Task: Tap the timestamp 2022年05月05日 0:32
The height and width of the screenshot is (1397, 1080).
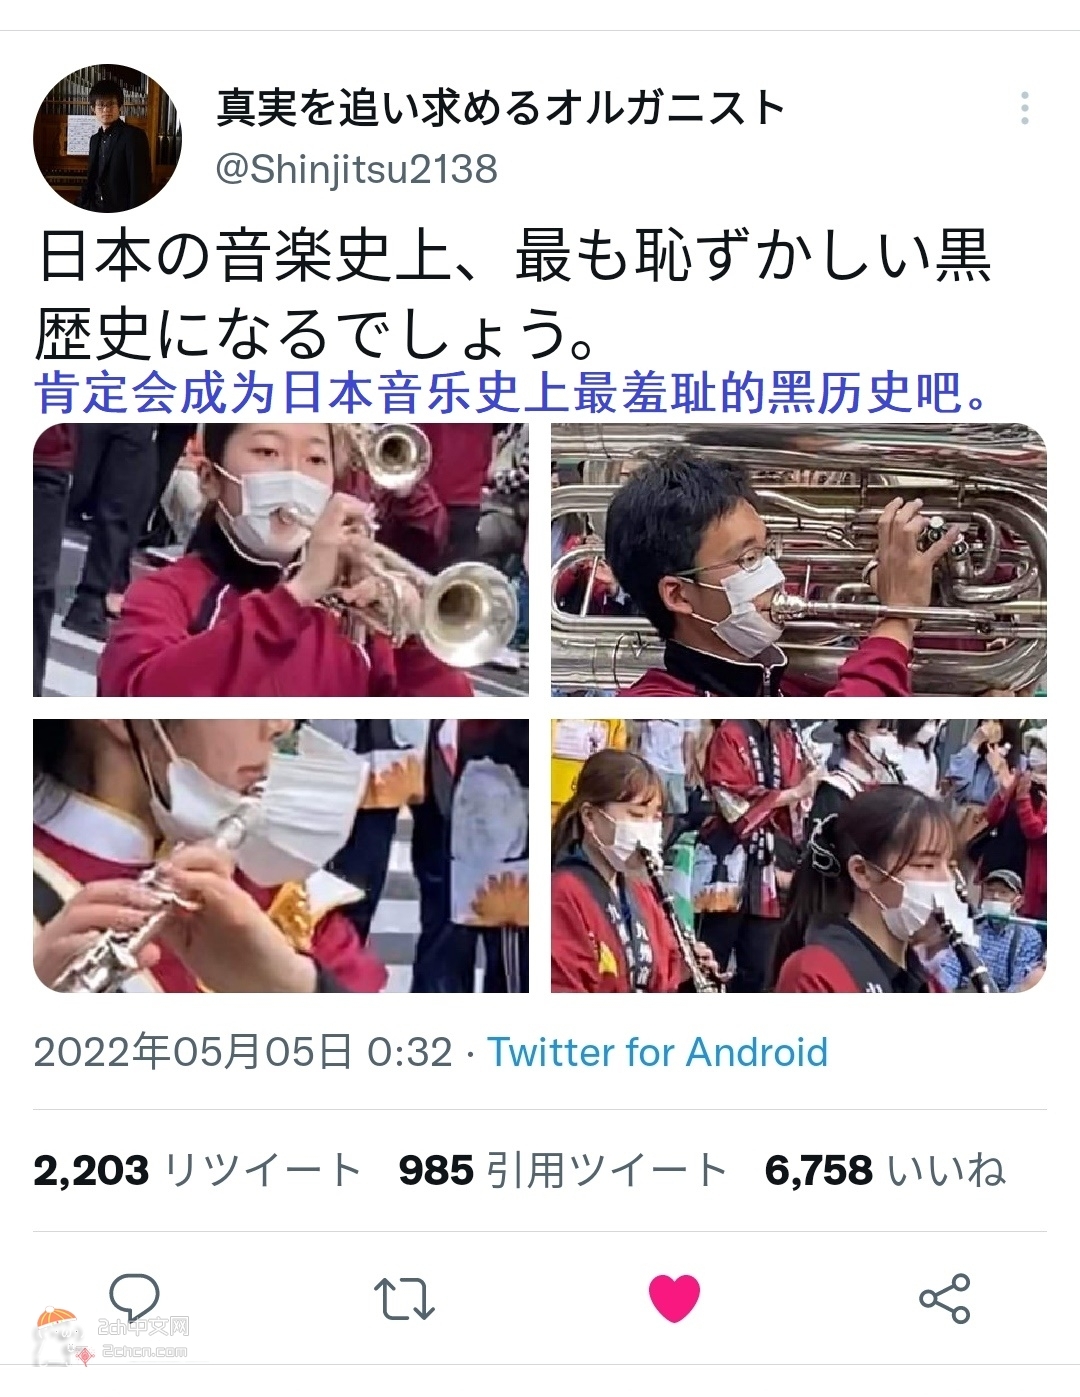Action: pyautogui.click(x=243, y=1052)
